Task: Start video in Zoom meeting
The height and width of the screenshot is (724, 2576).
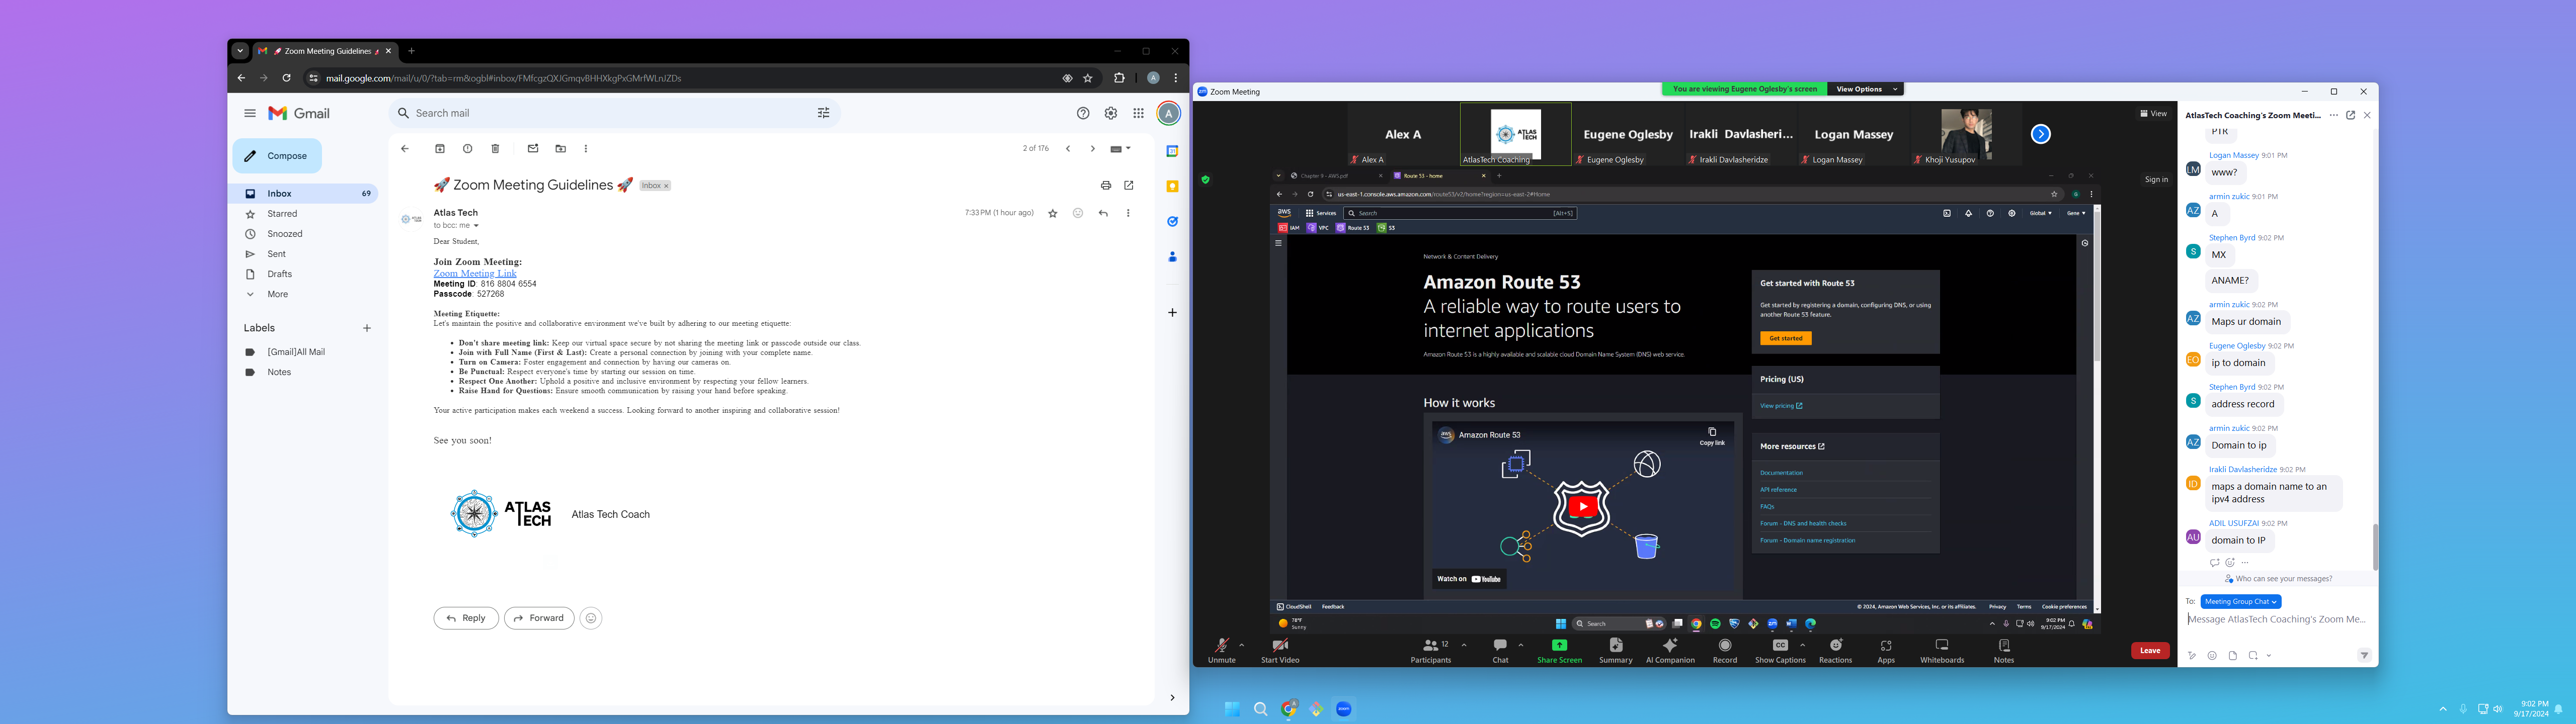Action: pyautogui.click(x=1280, y=650)
